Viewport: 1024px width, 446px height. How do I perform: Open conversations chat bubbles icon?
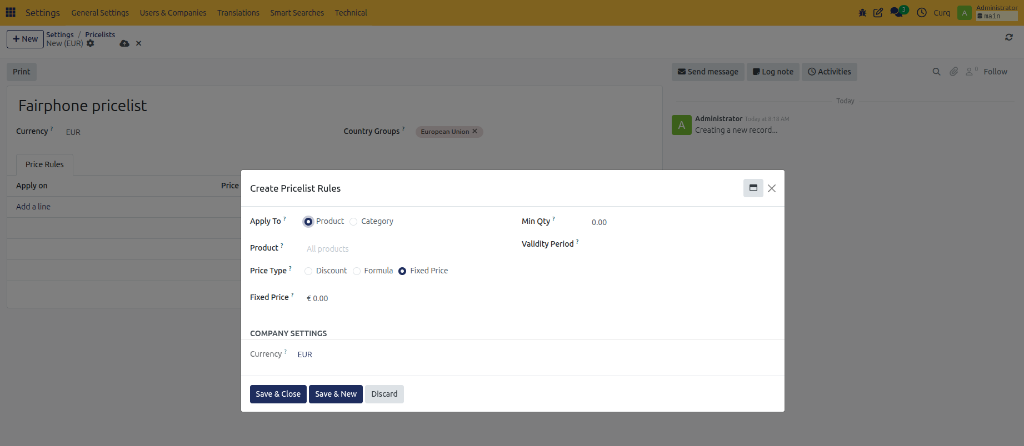click(x=897, y=12)
